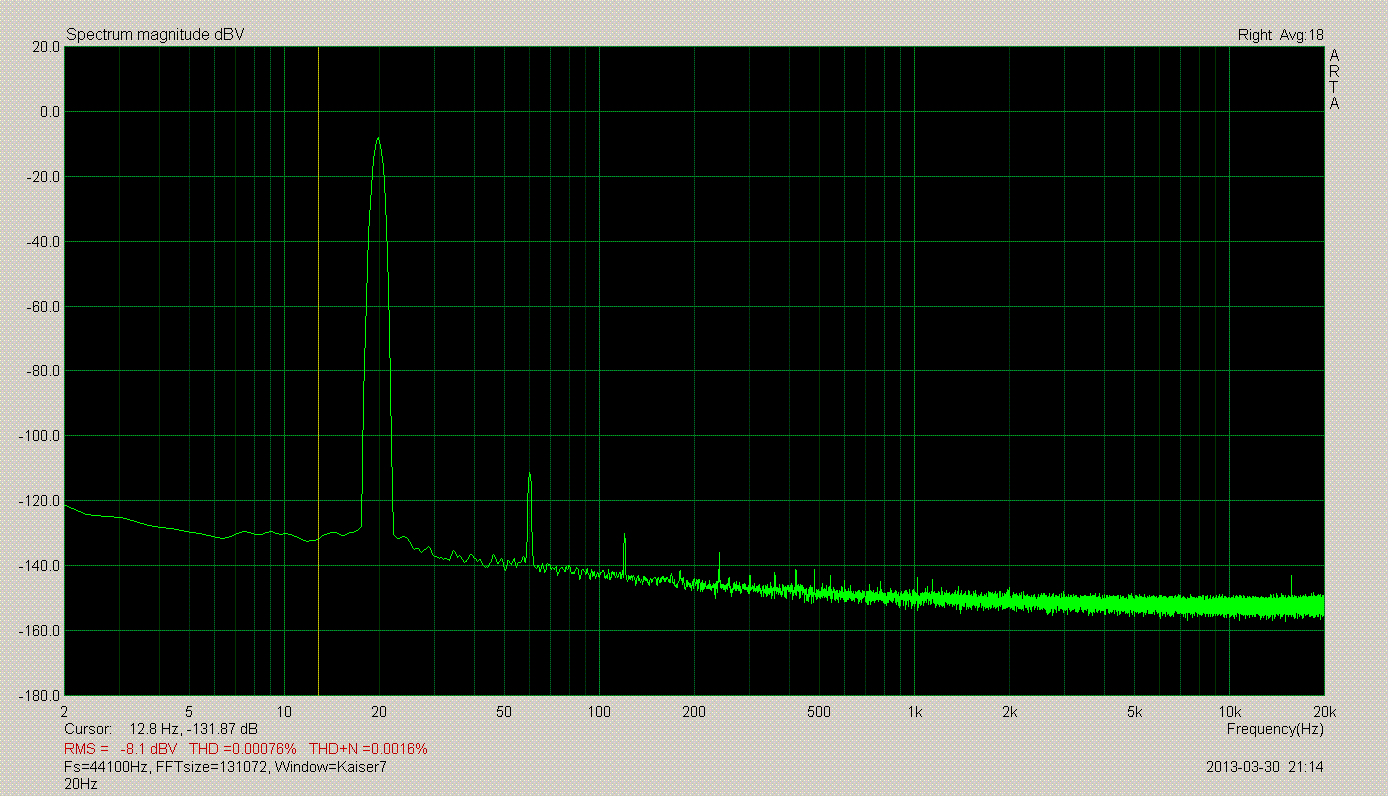Click the "100" frequency axis label
Viewport: 1388px width, 796px height.
pyautogui.click(x=599, y=711)
